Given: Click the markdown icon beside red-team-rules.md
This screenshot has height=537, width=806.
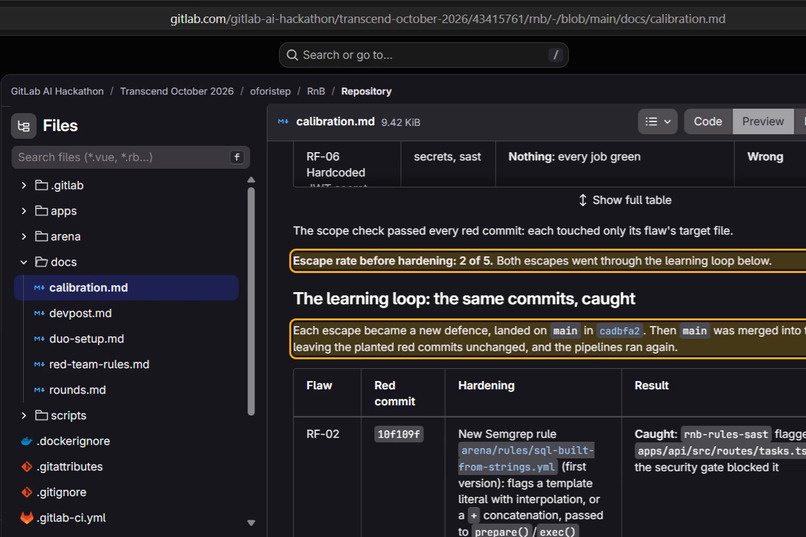Looking at the screenshot, I should (39, 364).
